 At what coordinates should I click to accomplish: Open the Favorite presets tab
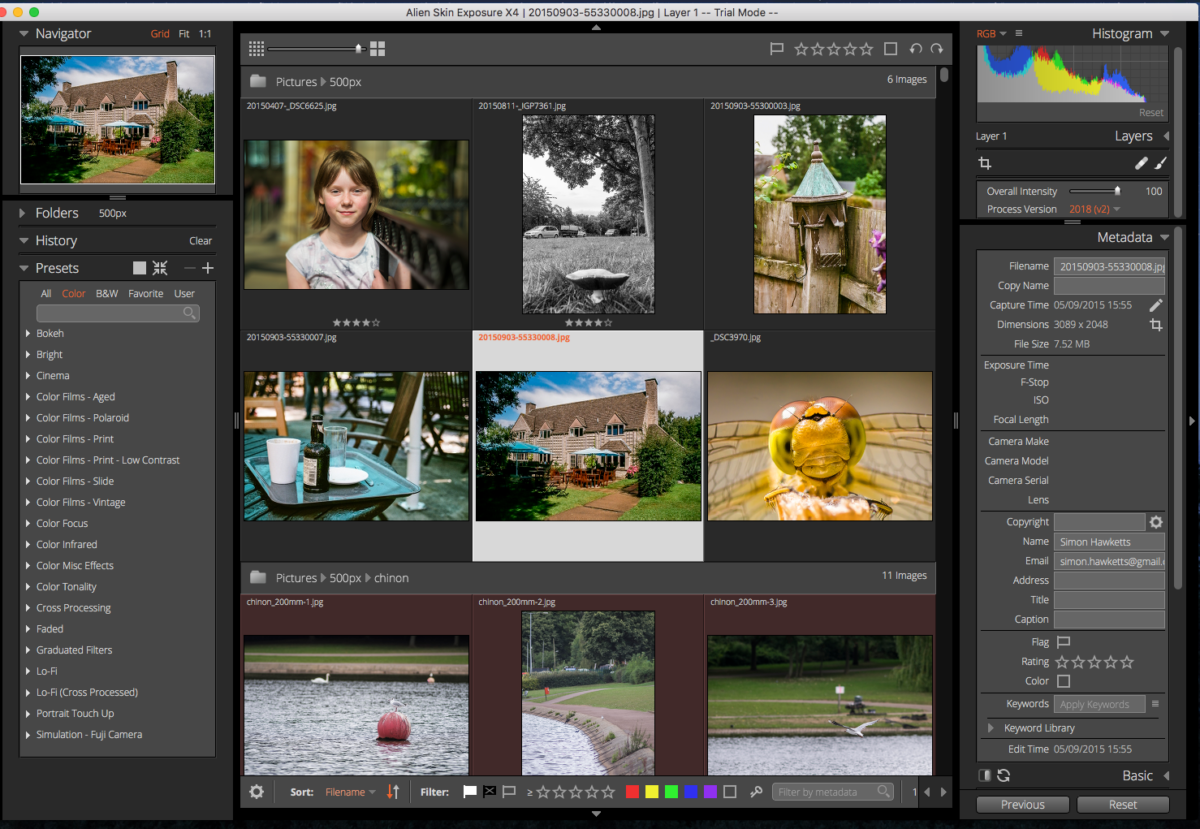(x=146, y=294)
